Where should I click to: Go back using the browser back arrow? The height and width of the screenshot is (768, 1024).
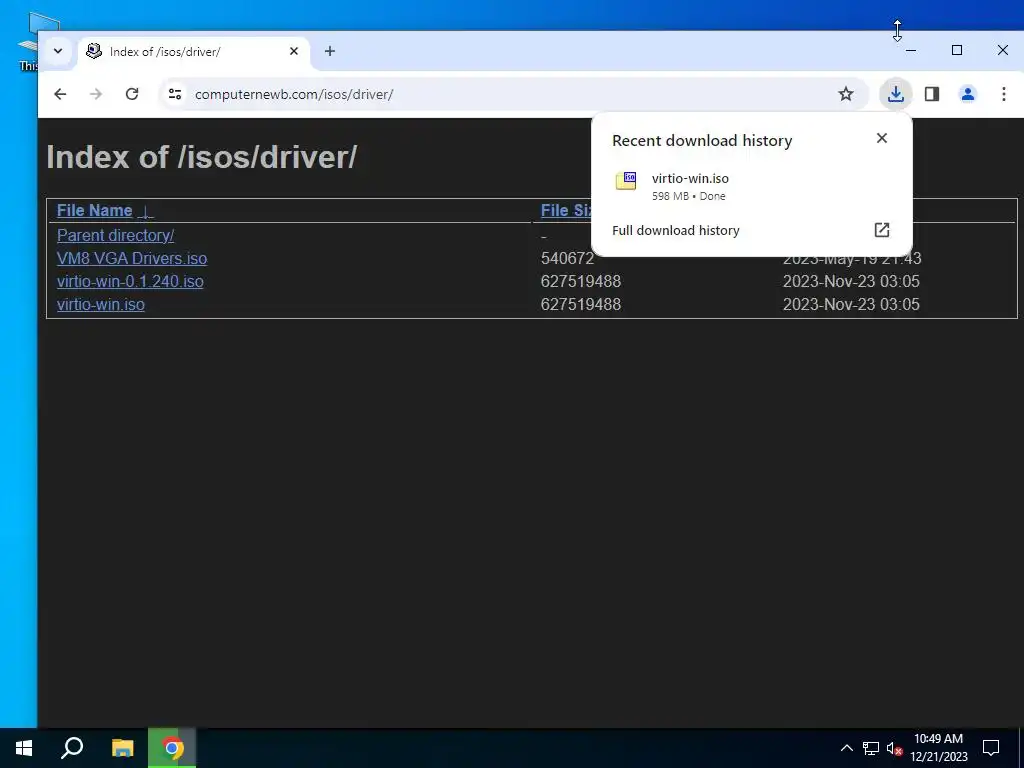tap(60, 94)
